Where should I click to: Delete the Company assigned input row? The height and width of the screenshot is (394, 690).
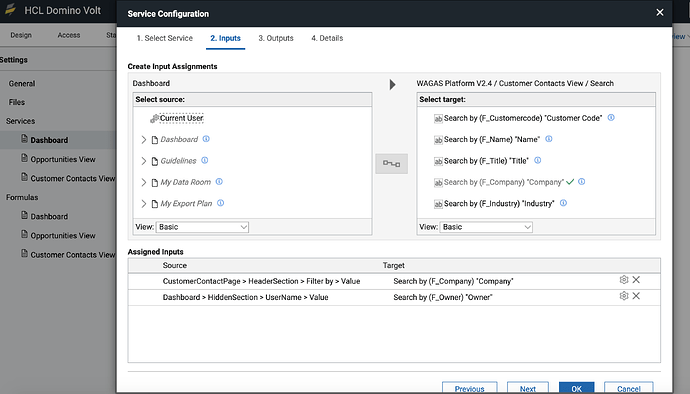pos(636,280)
